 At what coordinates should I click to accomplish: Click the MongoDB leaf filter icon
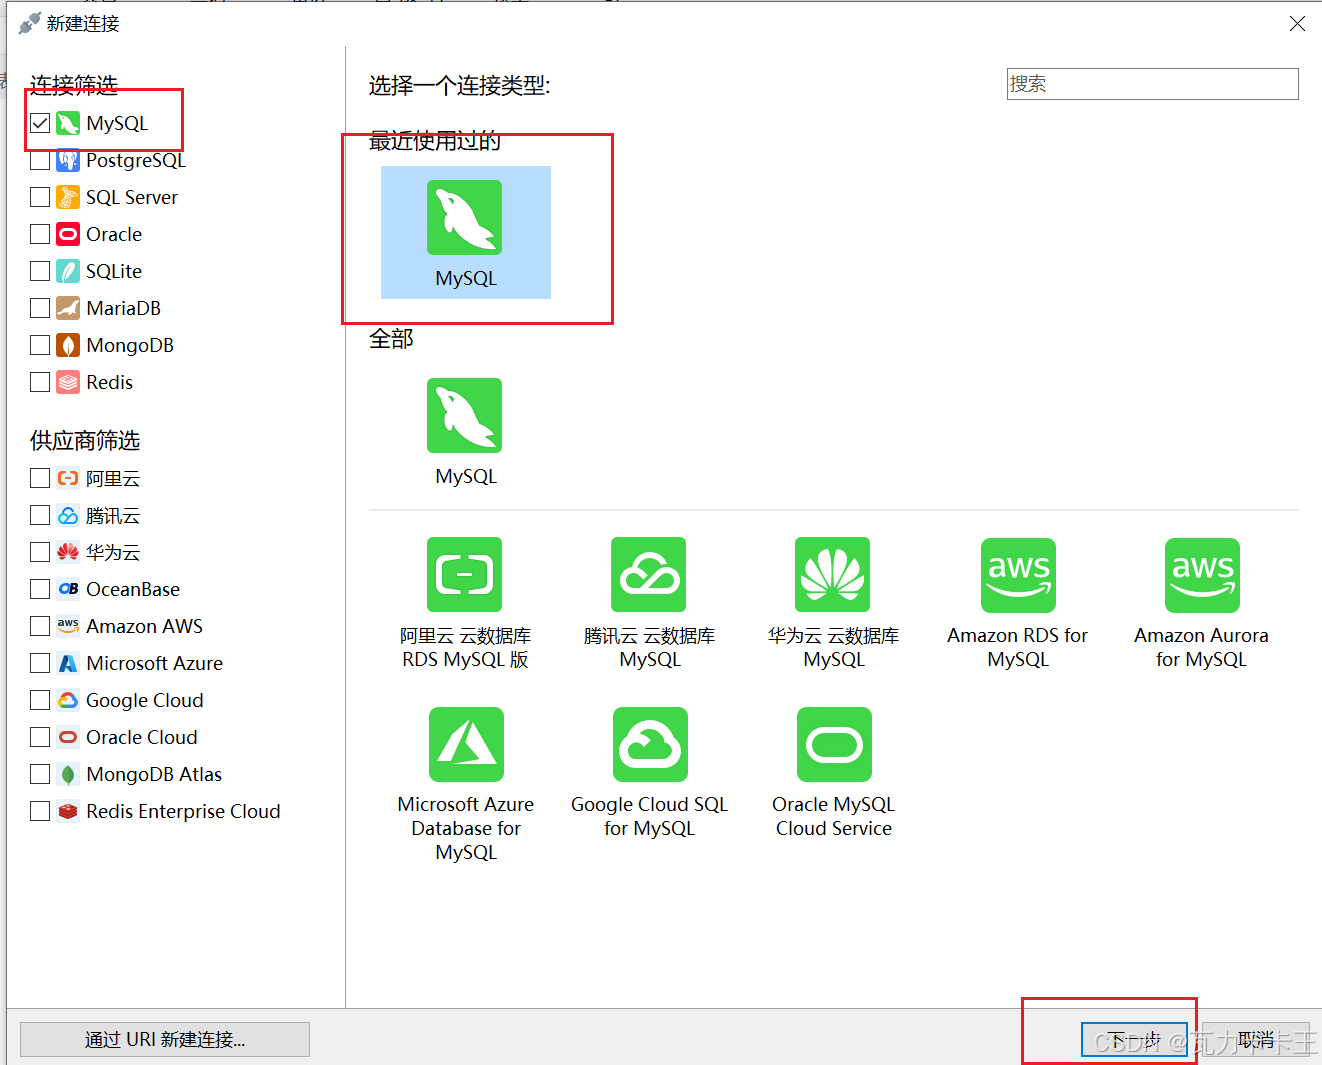[68, 345]
